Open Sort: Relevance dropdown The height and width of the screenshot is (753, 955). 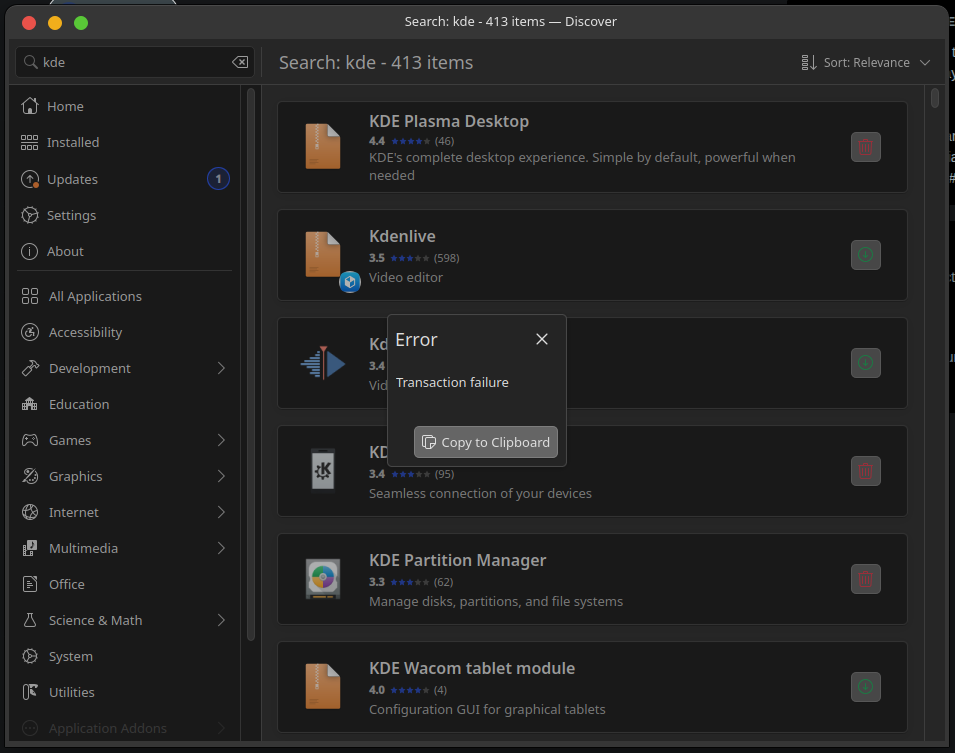[865, 63]
